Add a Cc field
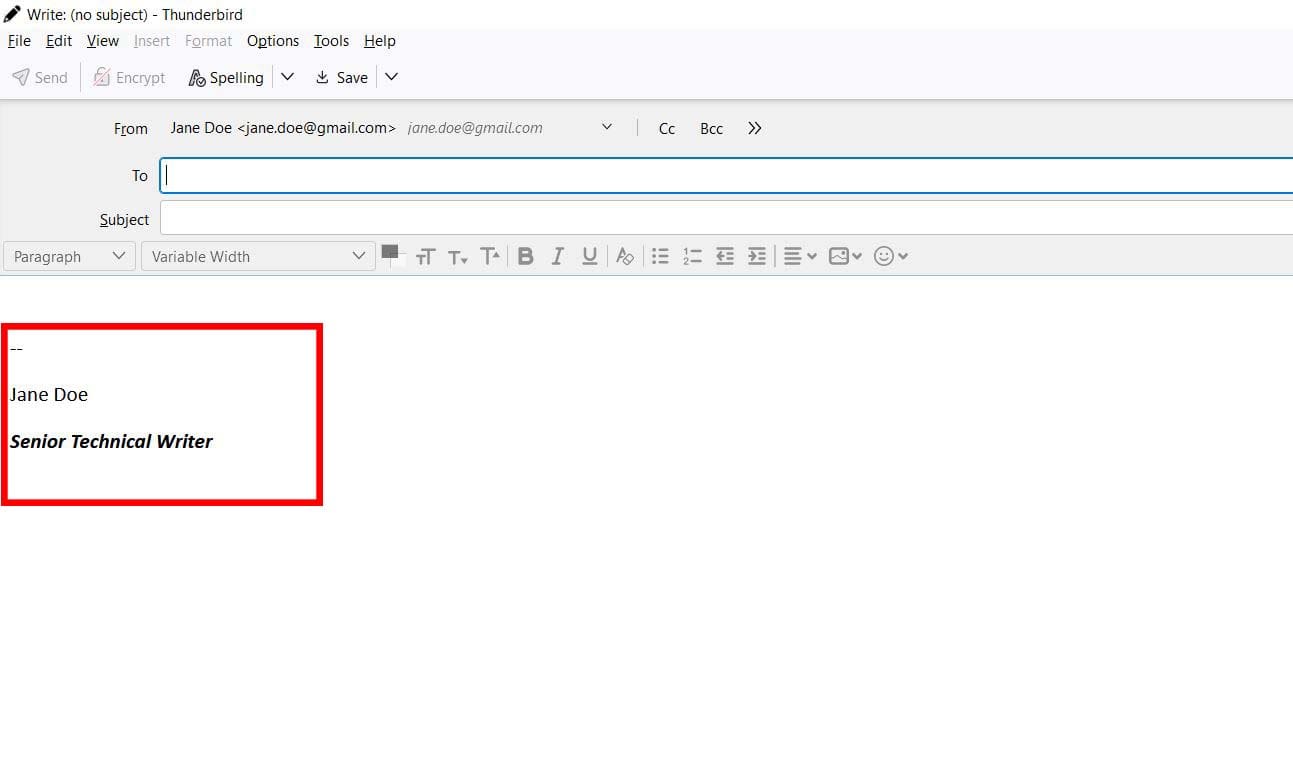1293x781 pixels. (667, 129)
